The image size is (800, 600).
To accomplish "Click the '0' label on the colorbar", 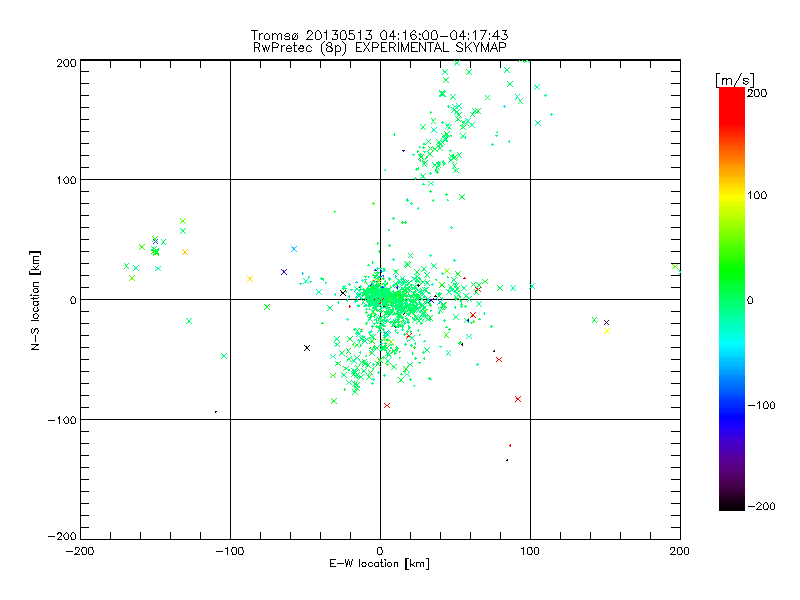I will (x=750, y=300).
